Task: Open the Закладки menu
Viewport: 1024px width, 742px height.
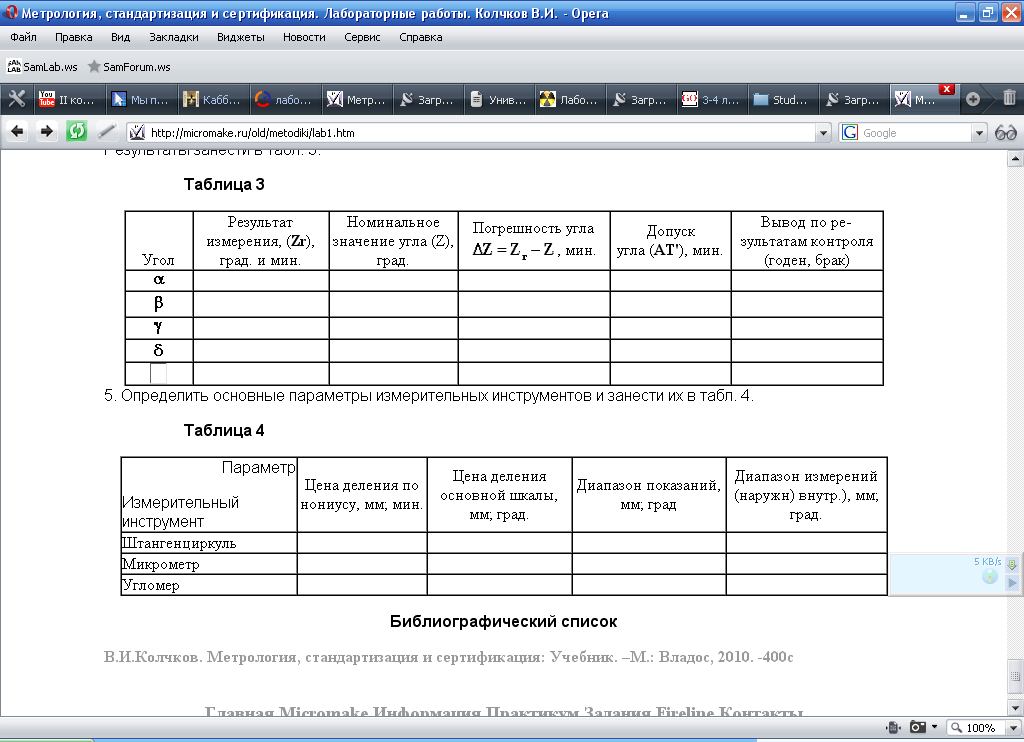Action: click(x=174, y=37)
